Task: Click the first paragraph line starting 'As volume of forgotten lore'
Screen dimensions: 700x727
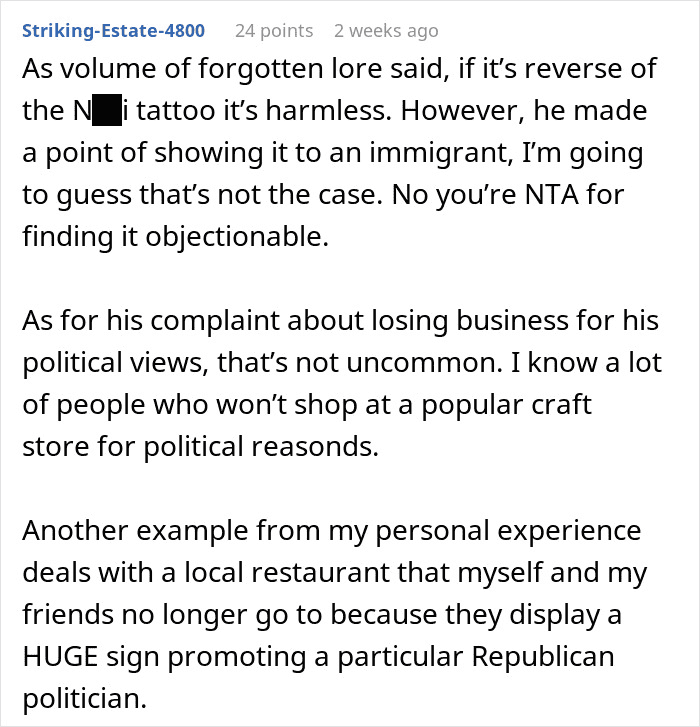Action: [339, 69]
